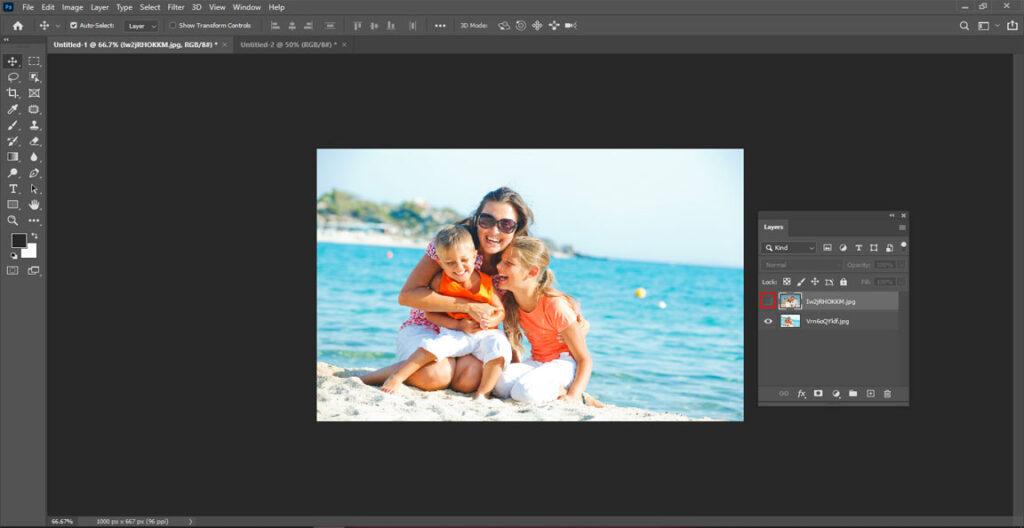
Task: Select the Horizontal Type tool
Action: point(12,189)
